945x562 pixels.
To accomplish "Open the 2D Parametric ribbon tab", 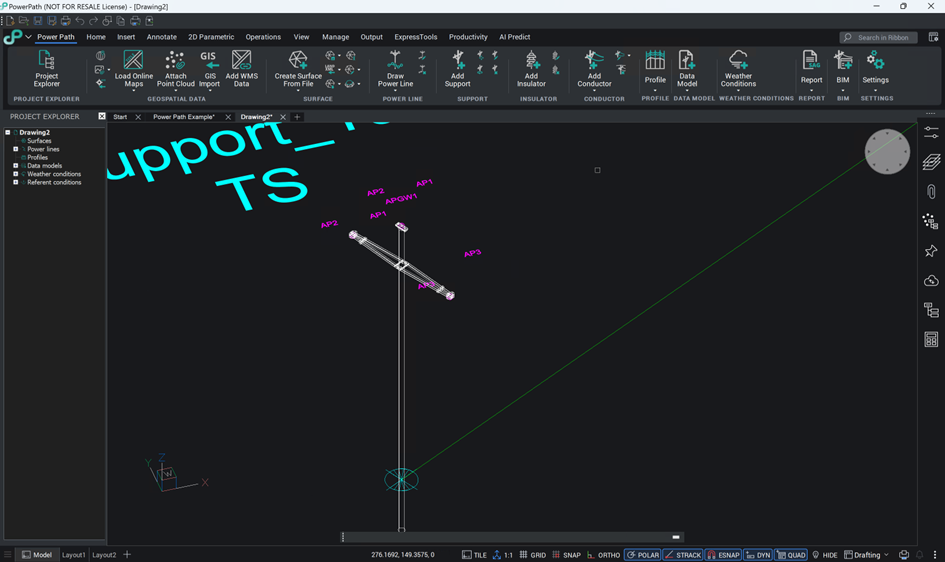I will coord(211,37).
